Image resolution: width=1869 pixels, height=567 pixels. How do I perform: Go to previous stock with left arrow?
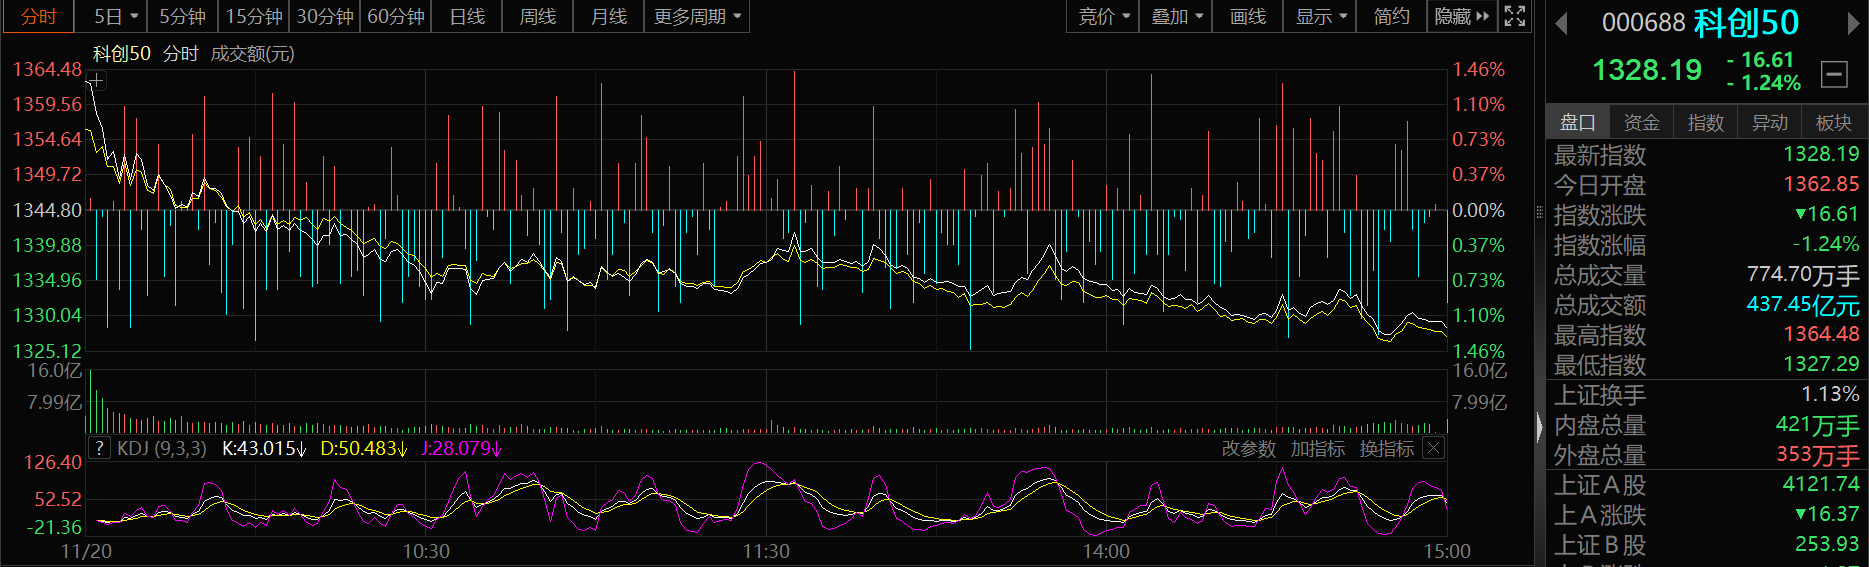coord(1561,24)
